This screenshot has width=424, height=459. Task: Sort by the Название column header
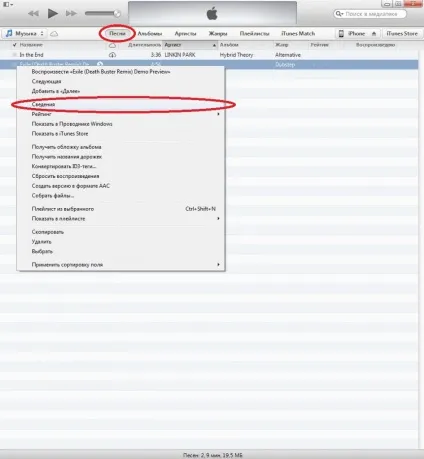[x=31, y=45]
